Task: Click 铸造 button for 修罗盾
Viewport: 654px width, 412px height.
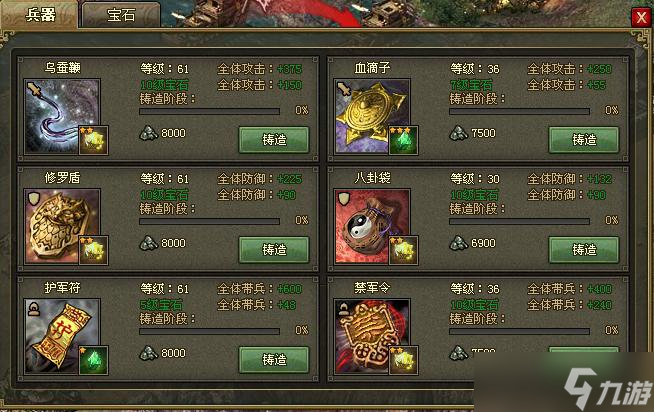Action: (274, 250)
